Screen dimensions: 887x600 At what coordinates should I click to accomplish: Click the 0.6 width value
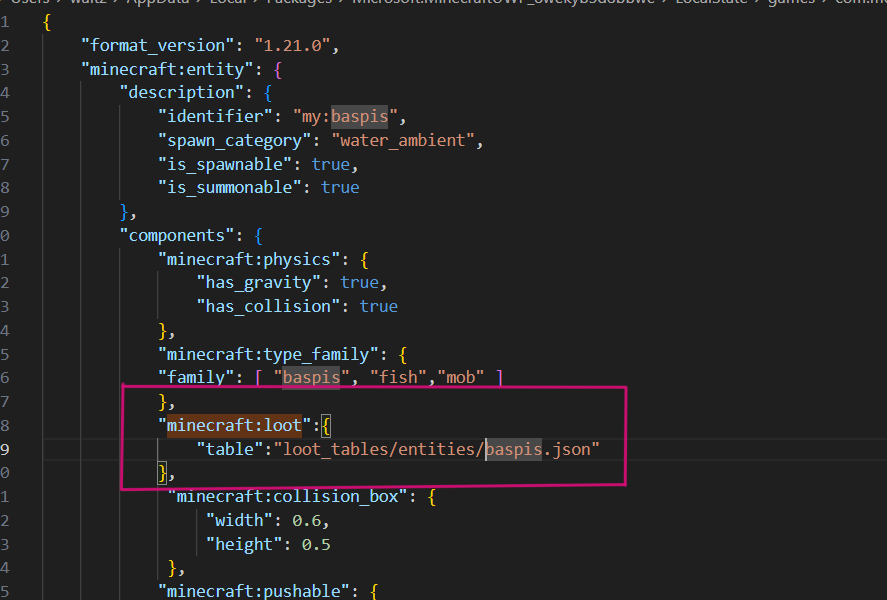click(311, 520)
